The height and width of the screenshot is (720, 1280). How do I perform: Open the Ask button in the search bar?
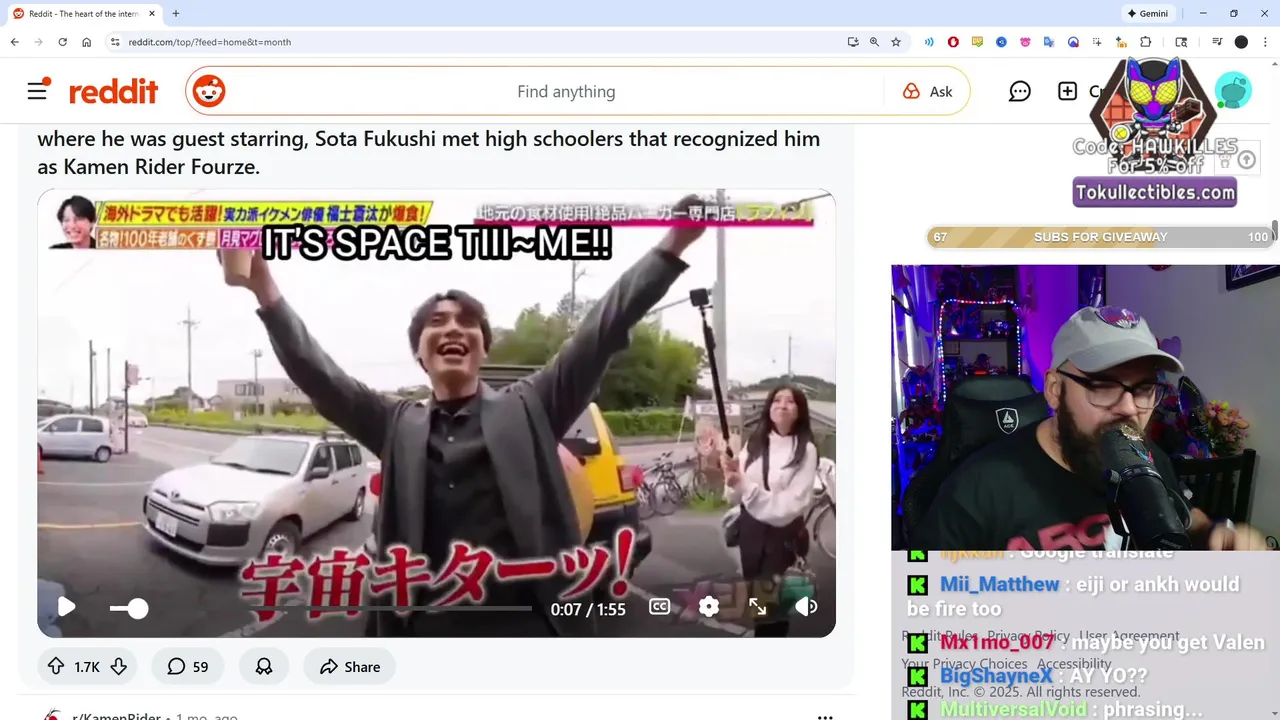[928, 91]
